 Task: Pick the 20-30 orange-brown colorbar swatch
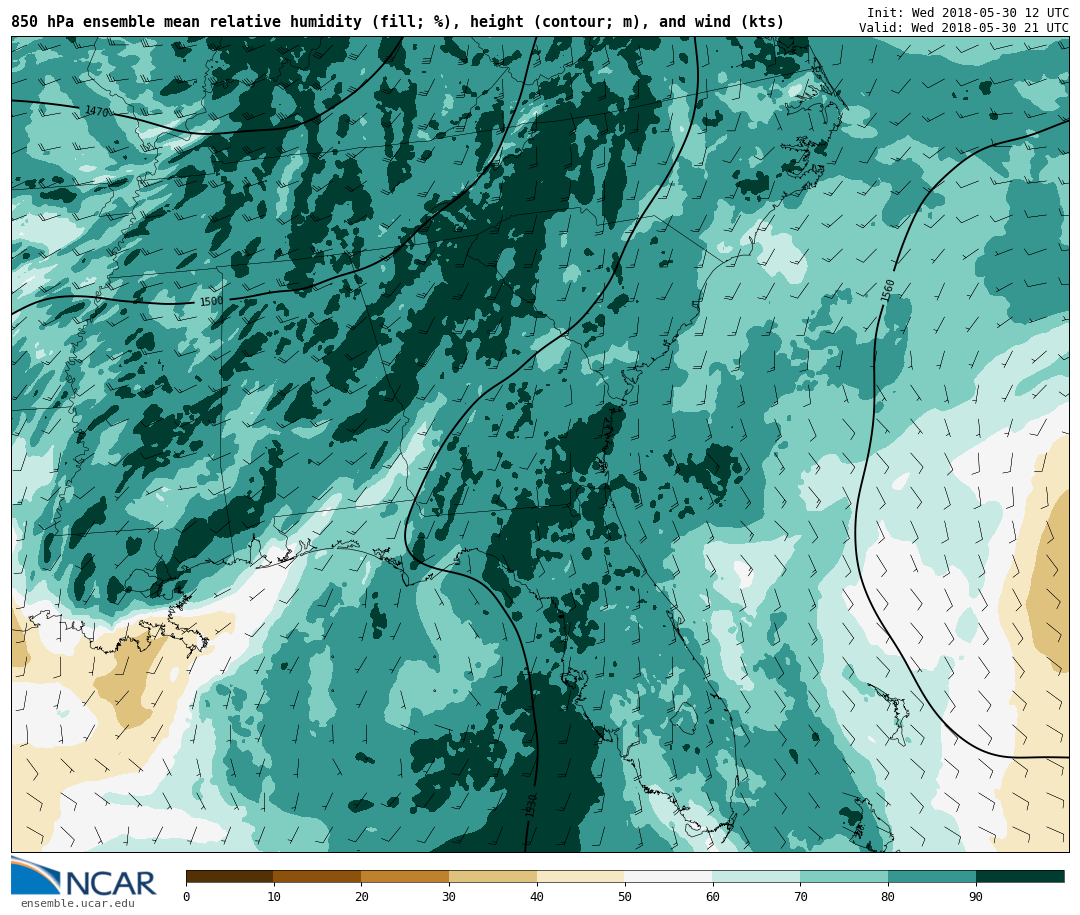coord(405,876)
